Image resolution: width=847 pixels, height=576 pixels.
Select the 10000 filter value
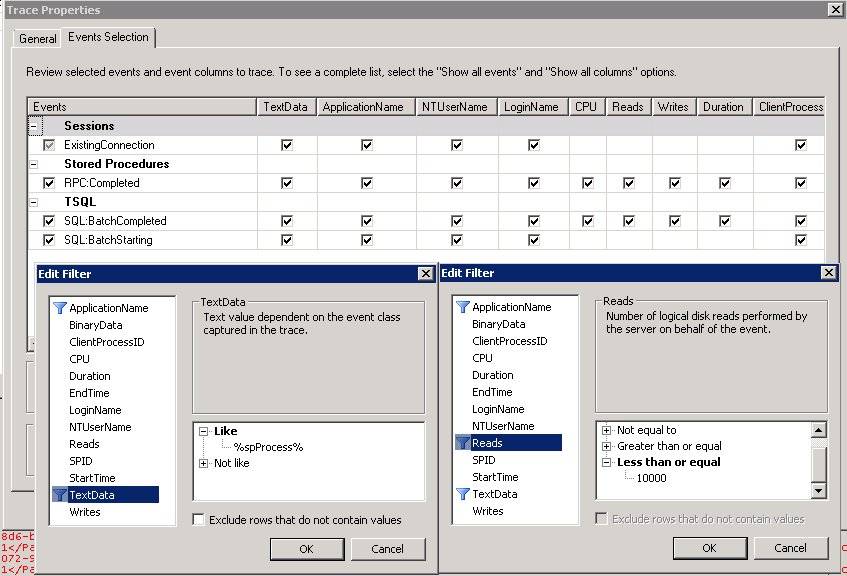[651, 478]
